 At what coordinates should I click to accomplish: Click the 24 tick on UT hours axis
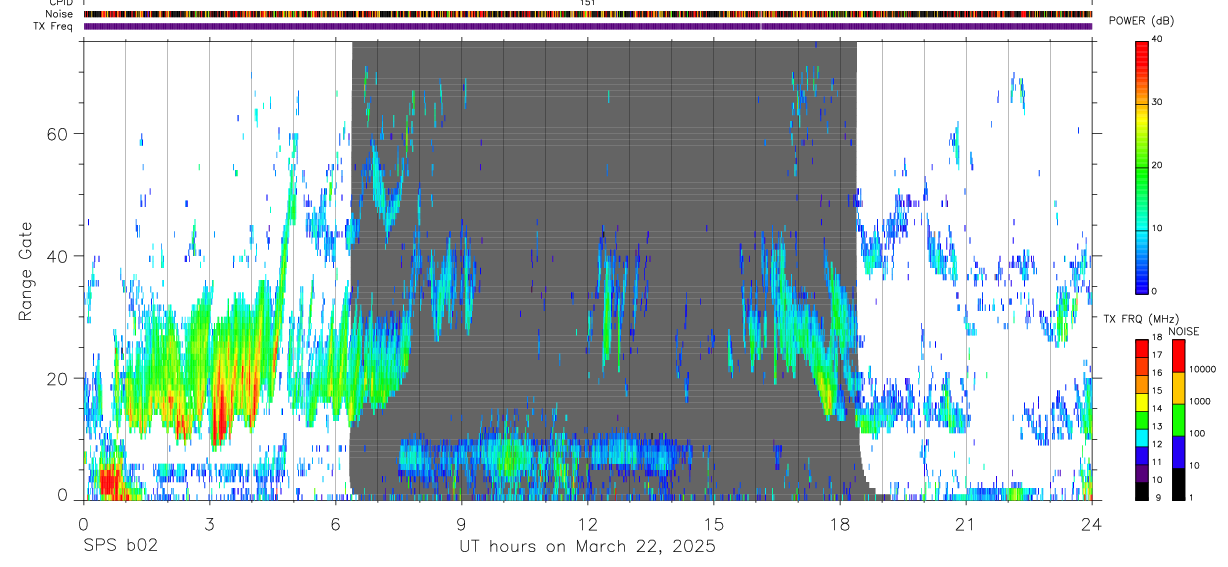pos(1091,524)
